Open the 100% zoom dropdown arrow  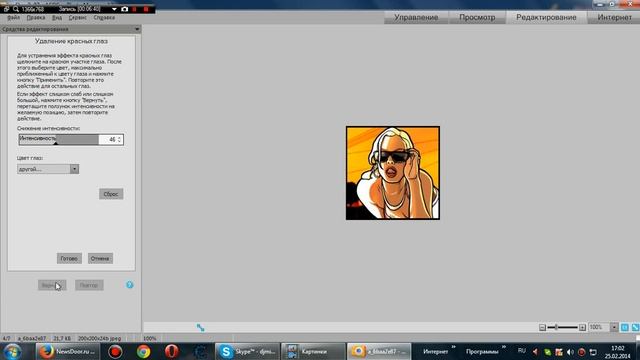point(614,327)
